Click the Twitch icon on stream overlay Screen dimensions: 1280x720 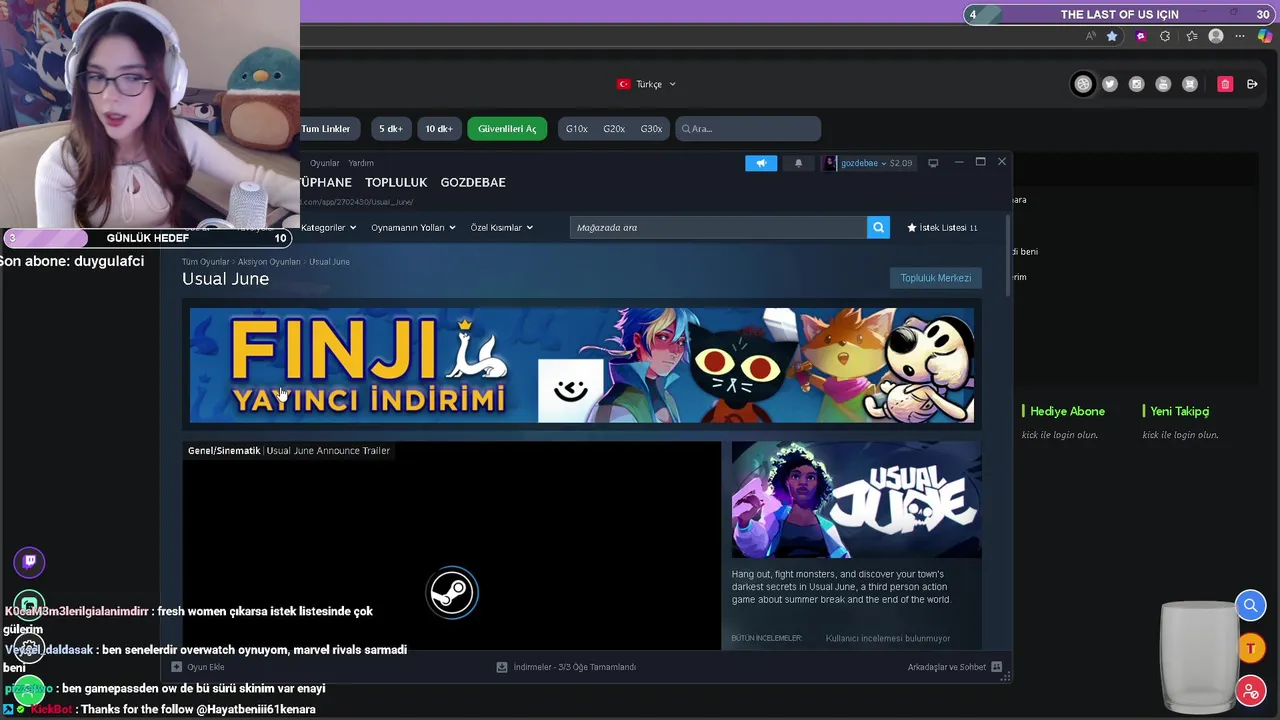[x=30, y=561]
